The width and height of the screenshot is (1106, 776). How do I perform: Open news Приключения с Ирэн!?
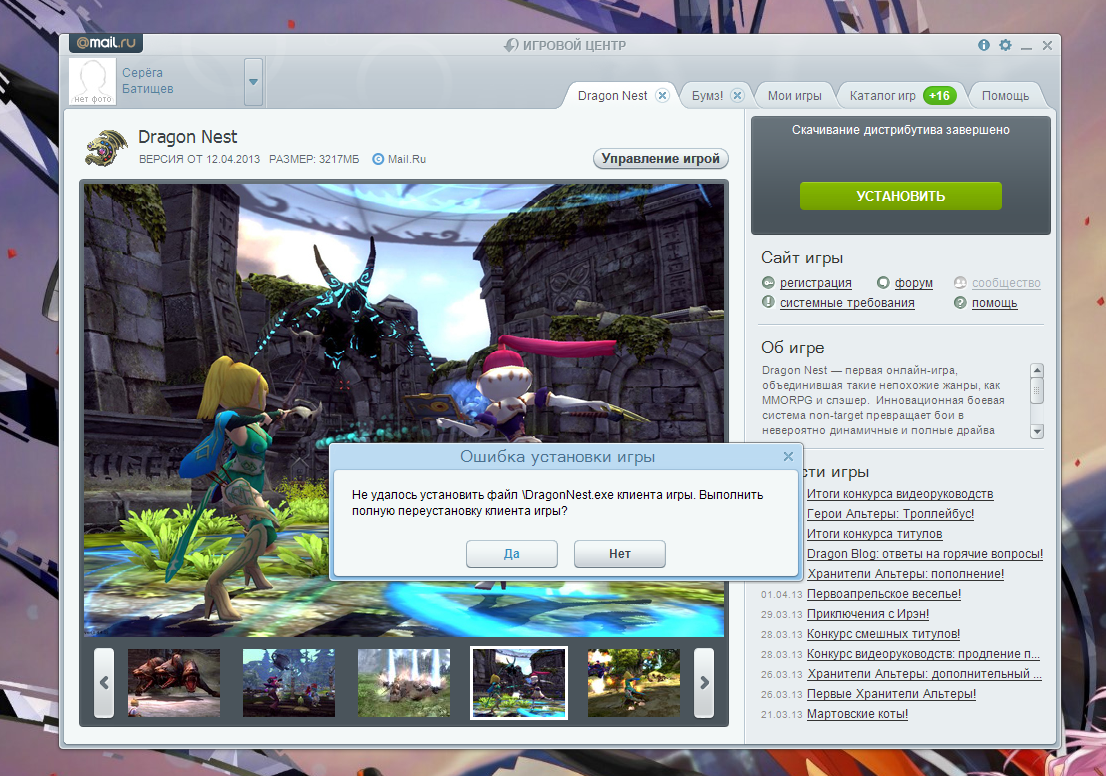tap(868, 614)
